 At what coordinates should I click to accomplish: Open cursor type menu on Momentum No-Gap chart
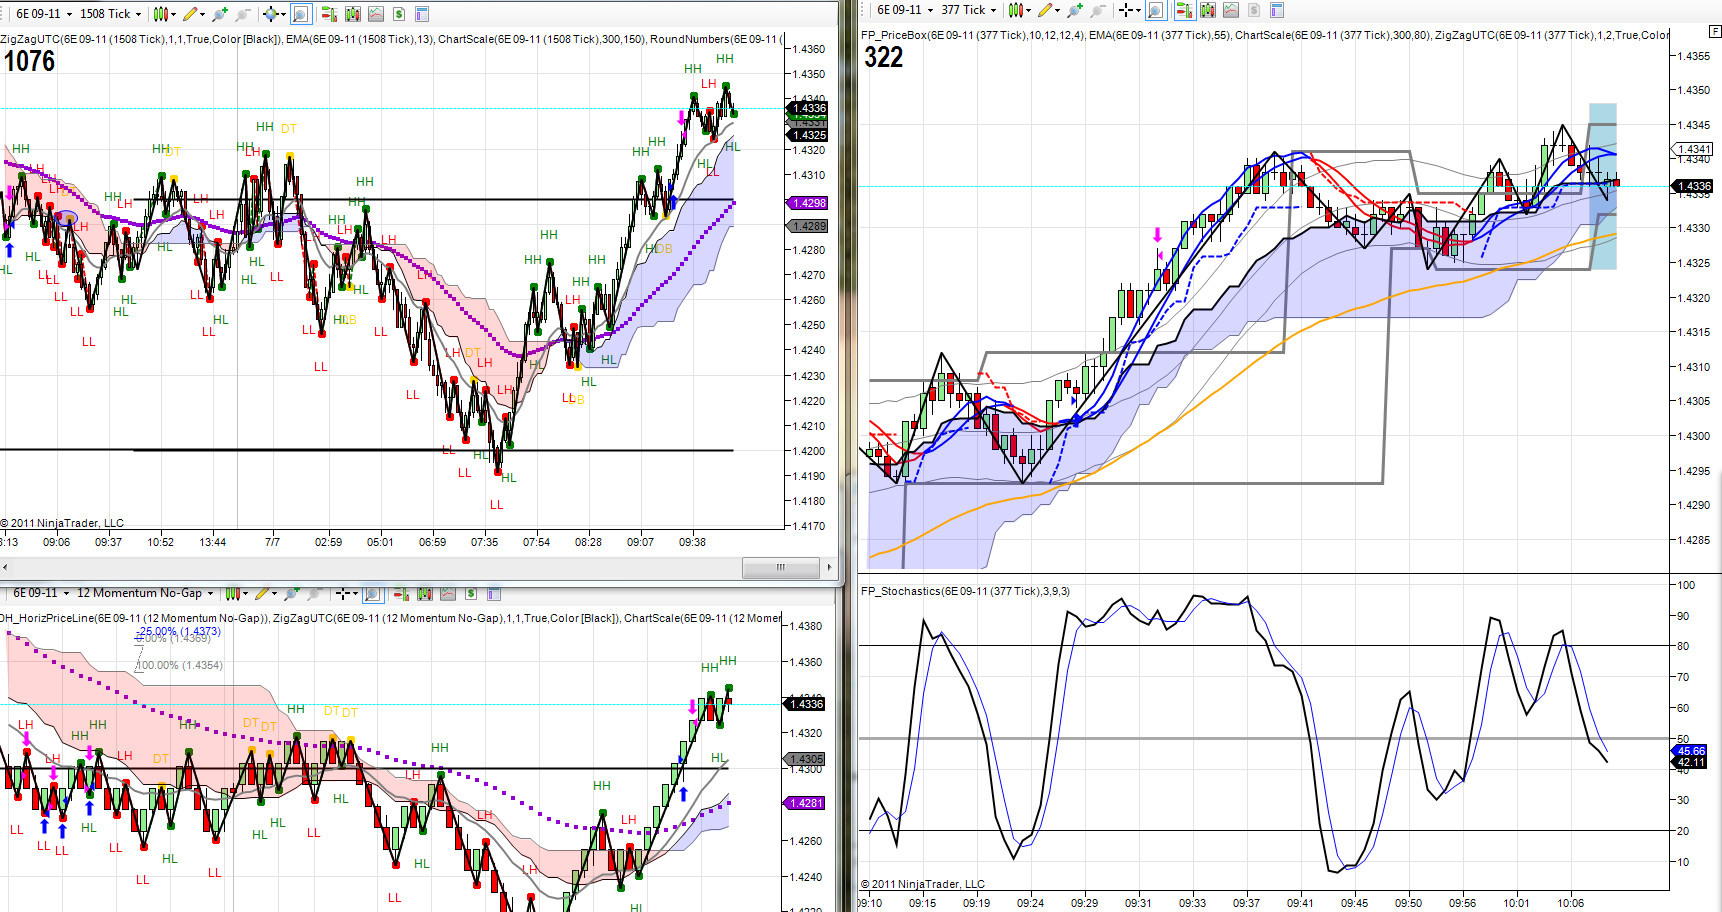345,593
